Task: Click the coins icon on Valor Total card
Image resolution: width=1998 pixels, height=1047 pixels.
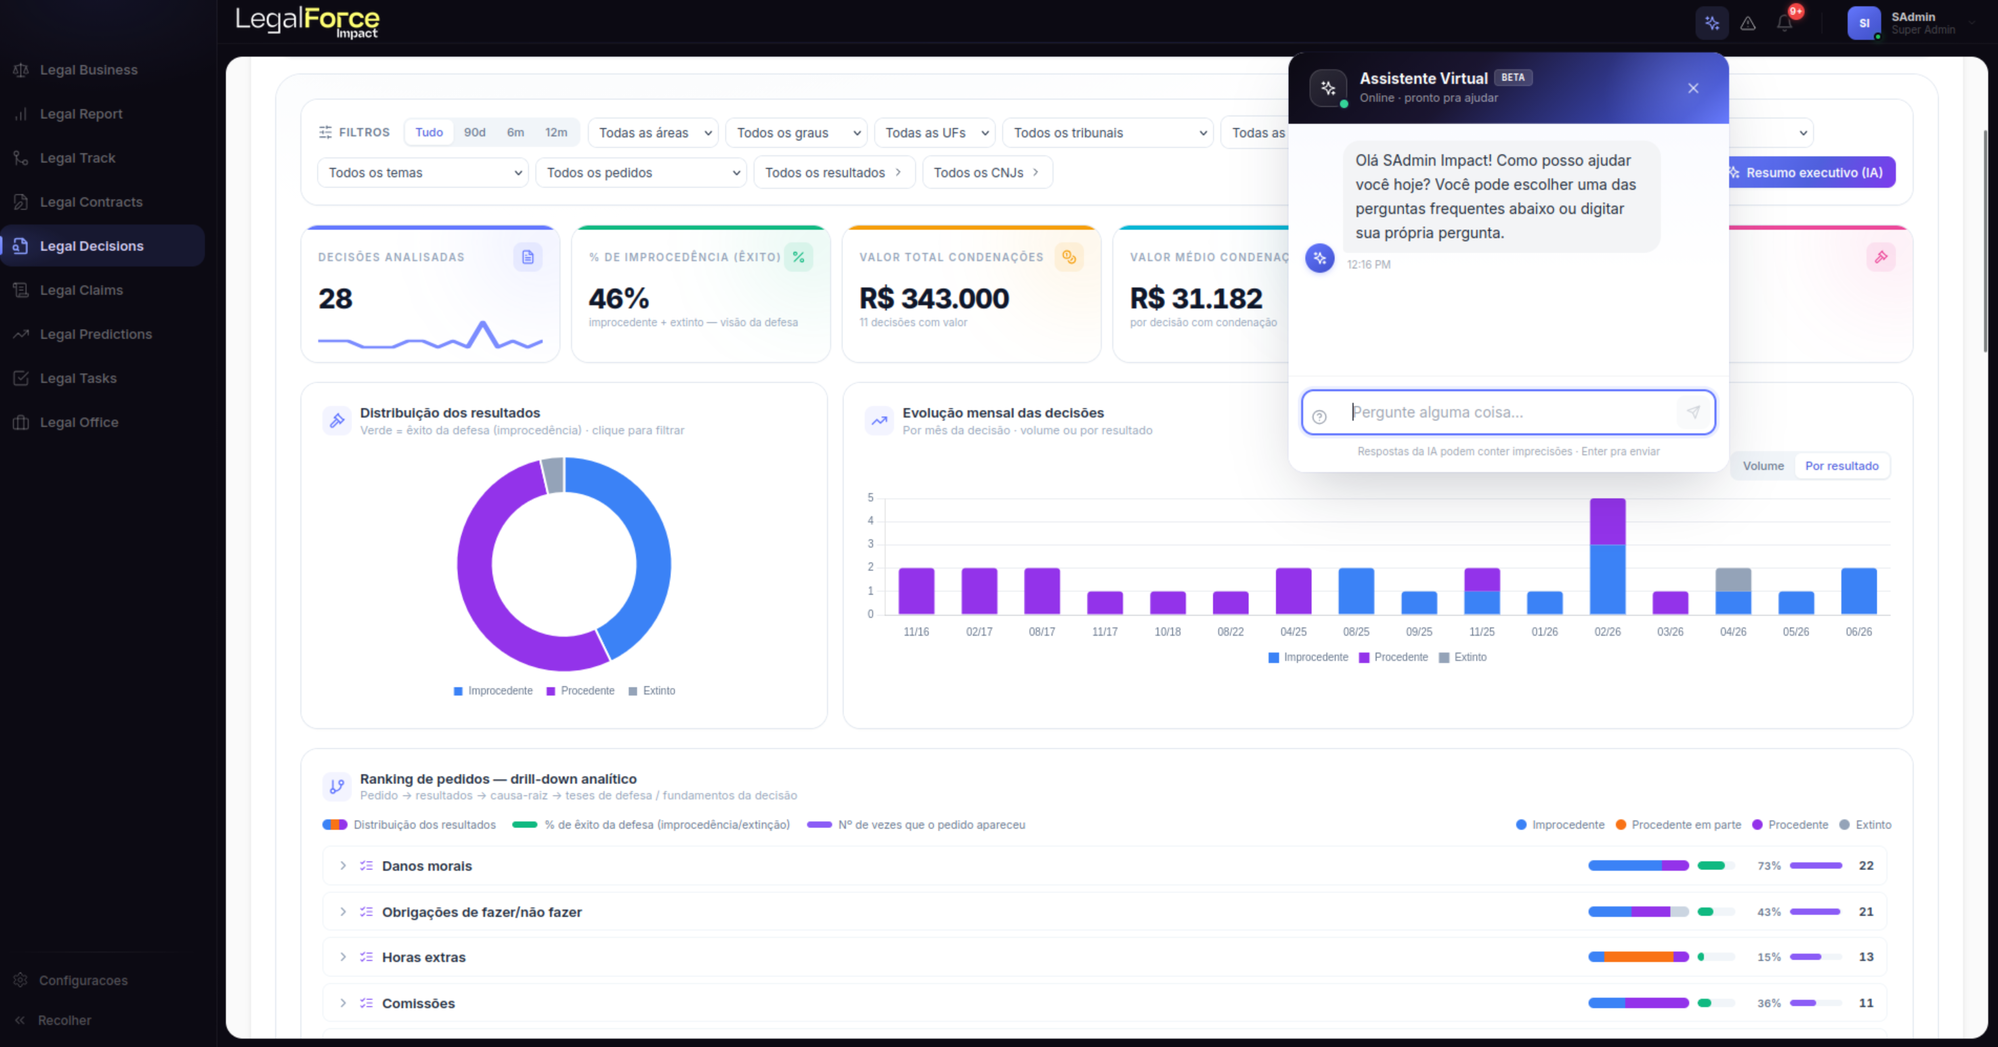Action: pos(1069,257)
